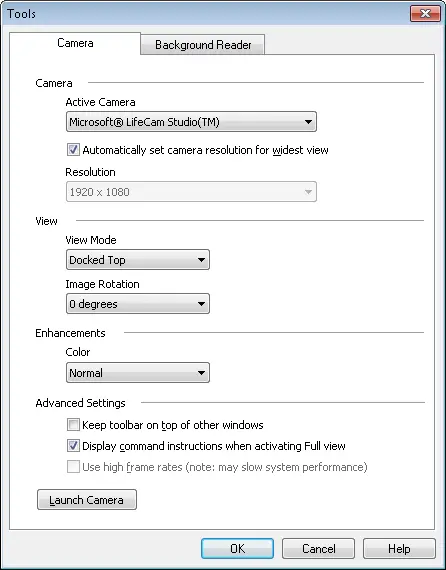Click the Tools title bar

point(204,14)
